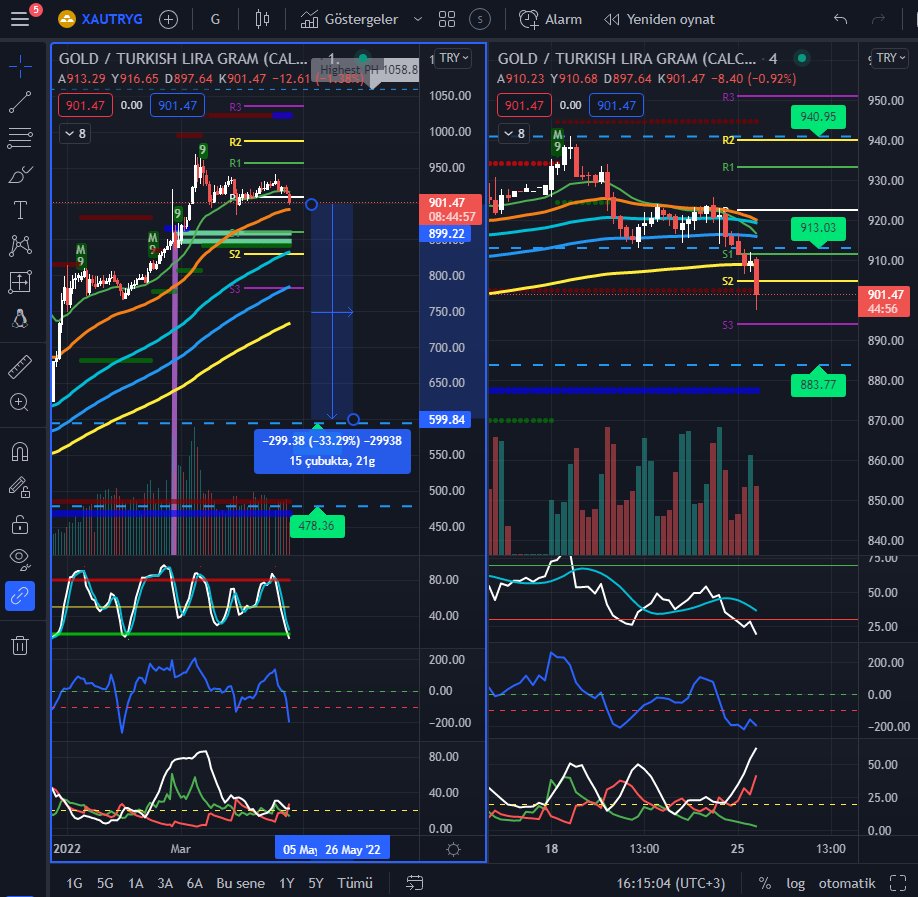Click right chart blue 901.47 buy button
This screenshot has width=918, height=897.
[x=616, y=105]
